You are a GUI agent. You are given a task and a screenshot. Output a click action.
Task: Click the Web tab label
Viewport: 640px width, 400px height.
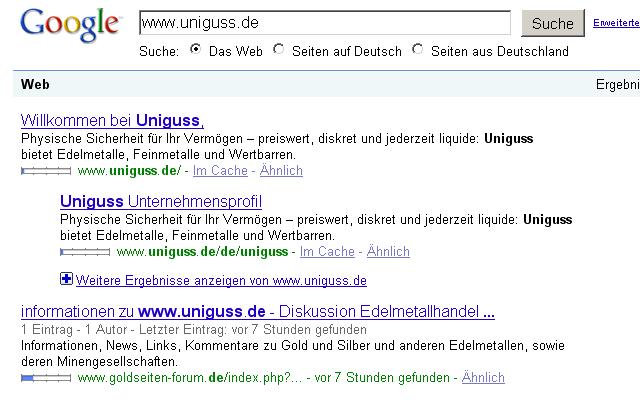(x=35, y=84)
